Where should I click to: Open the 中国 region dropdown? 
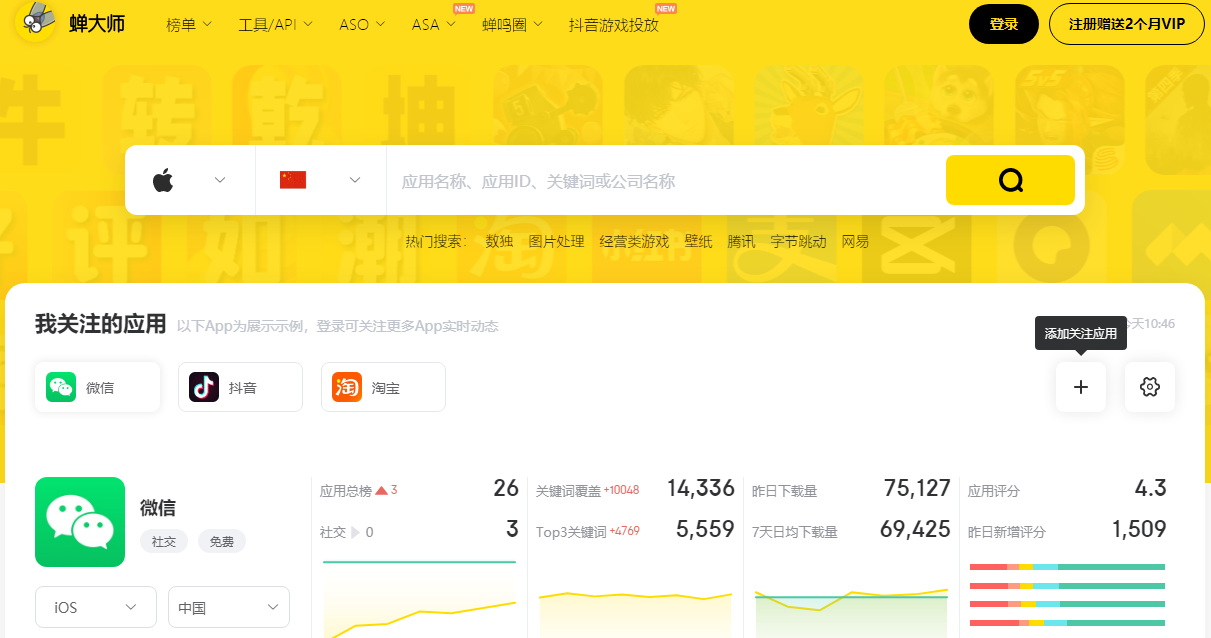229,607
